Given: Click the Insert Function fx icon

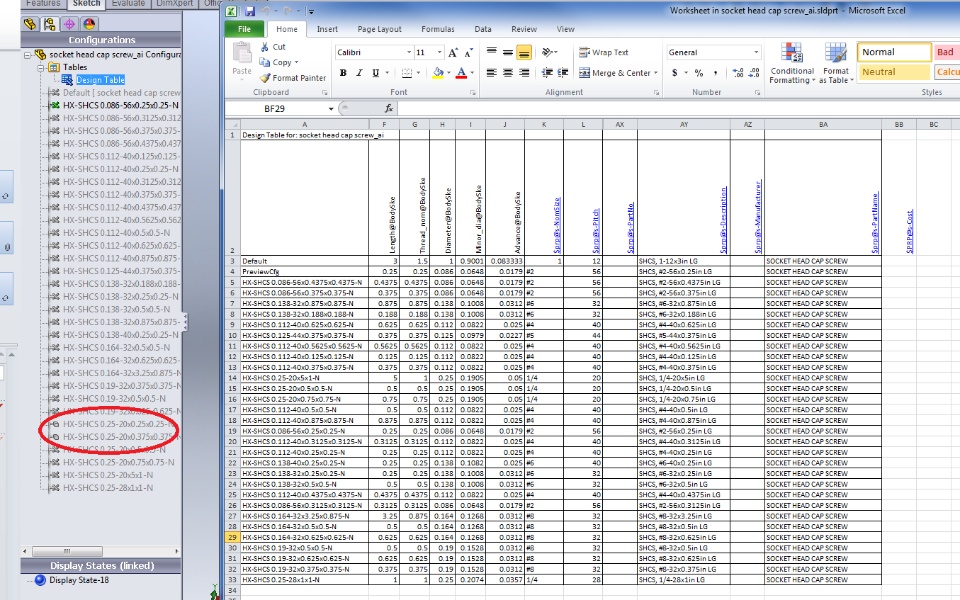Looking at the screenshot, I should [x=389, y=108].
